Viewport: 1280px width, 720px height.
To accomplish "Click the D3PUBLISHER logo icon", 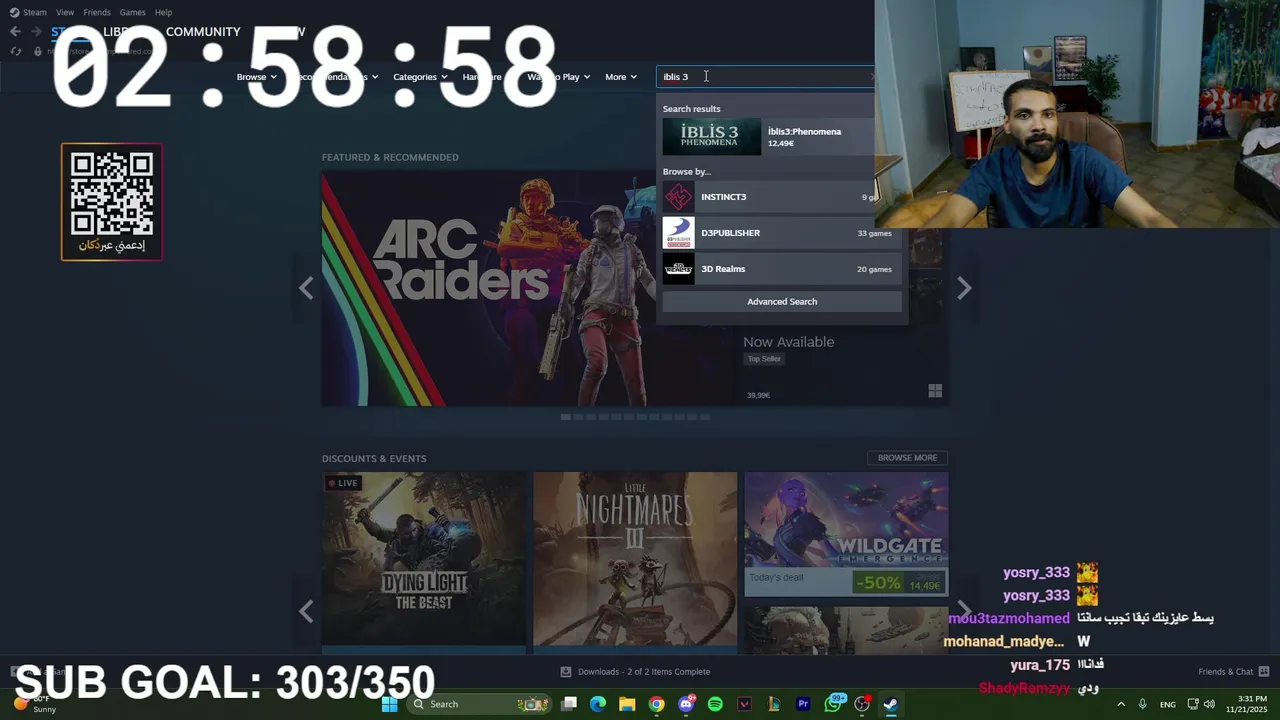I will click(x=678, y=233).
